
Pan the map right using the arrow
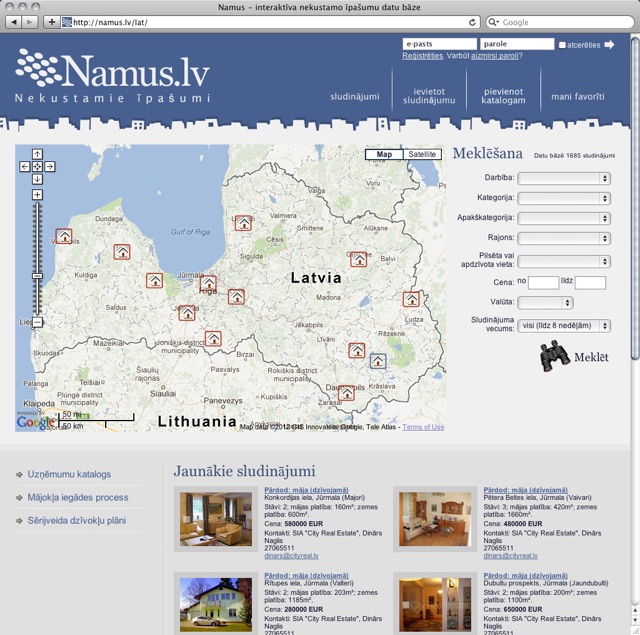pyautogui.click(x=50, y=167)
